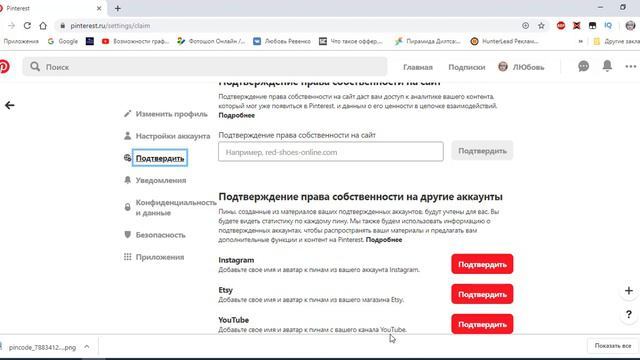Click the browser forward arrow
The image size is (640, 360).
tap(11, 26)
